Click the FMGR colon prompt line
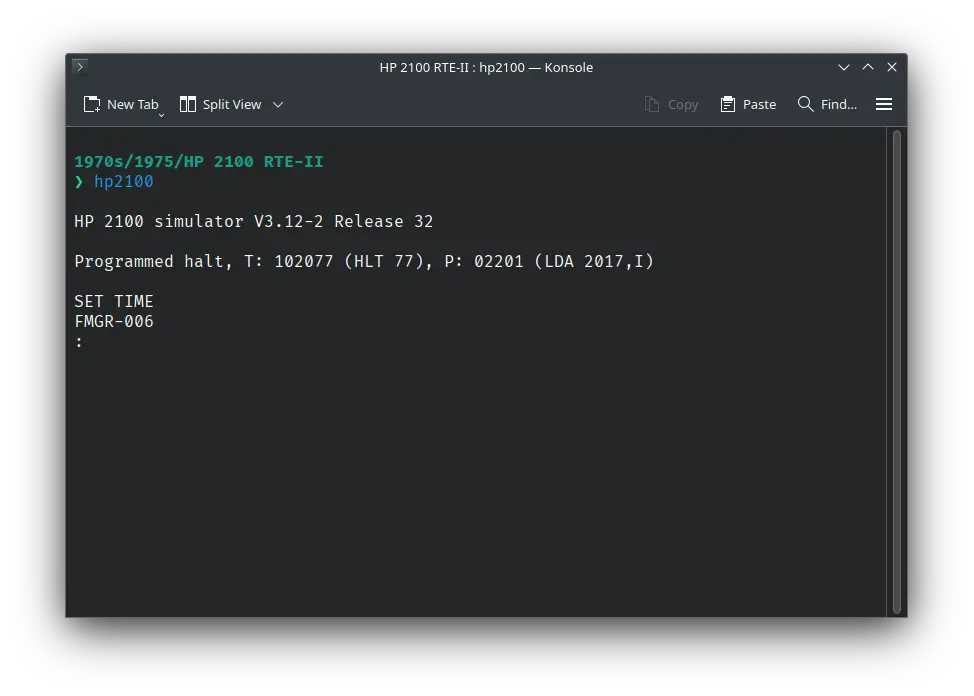The height and width of the screenshot is (696, 974). pos(80,342)
